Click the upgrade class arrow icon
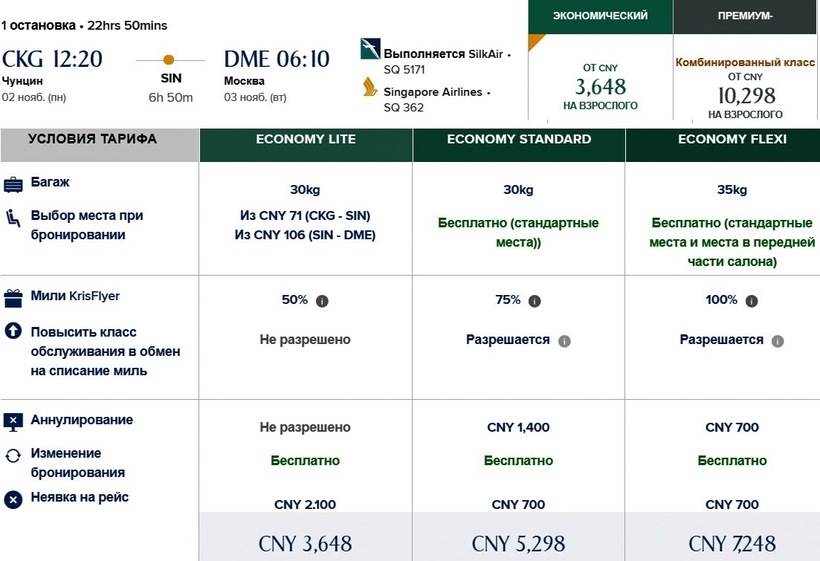Viewport: 820px width, 561px height. 13,331
